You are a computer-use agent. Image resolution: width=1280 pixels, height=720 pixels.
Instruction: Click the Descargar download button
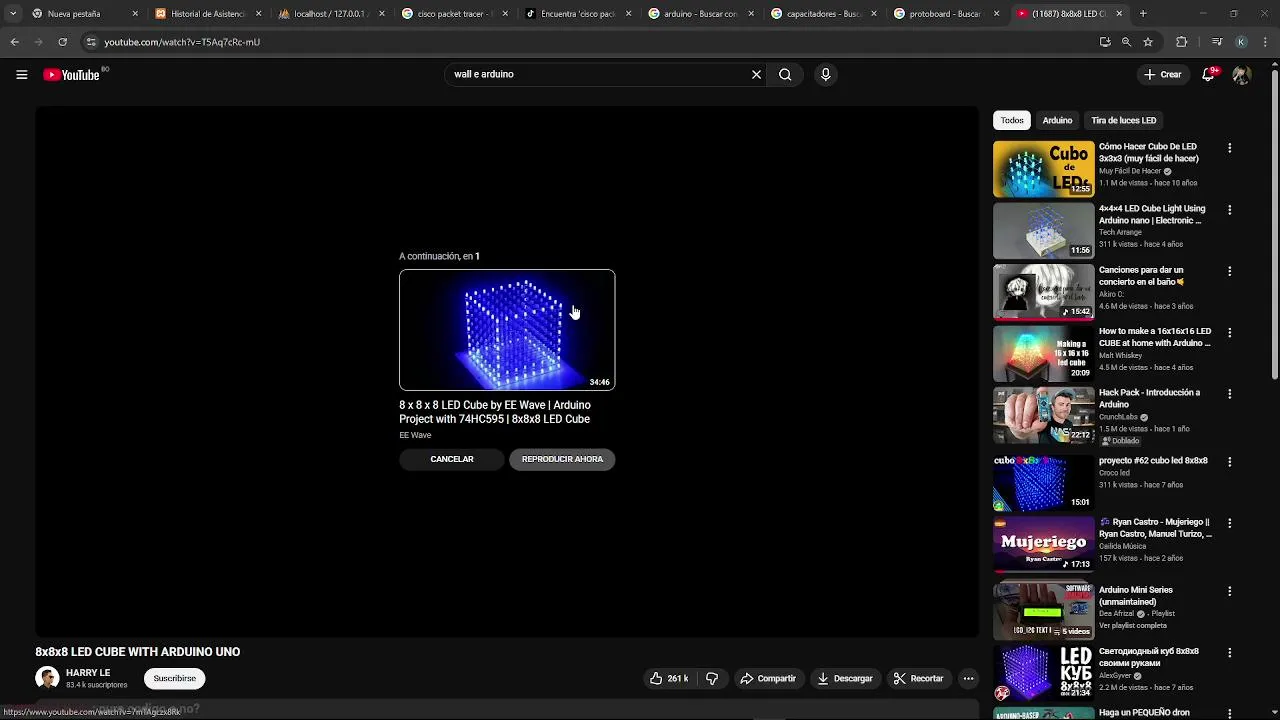[x=845, y=678]
